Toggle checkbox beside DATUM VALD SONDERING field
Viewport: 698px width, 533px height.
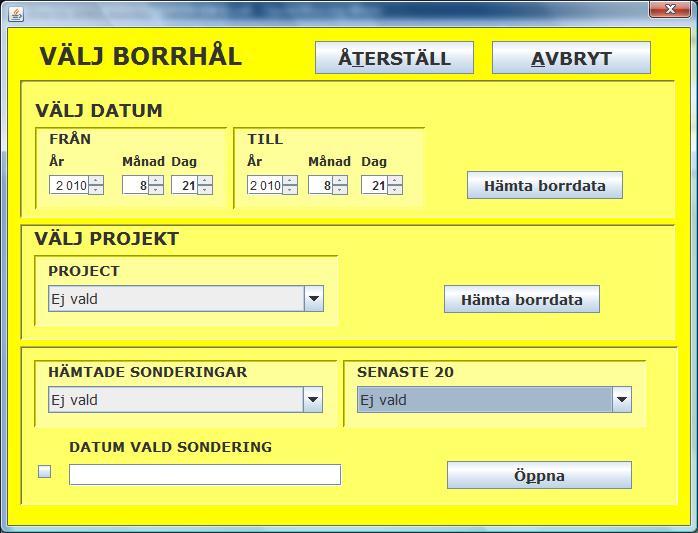pyautogui.click(x=45, y=472)
